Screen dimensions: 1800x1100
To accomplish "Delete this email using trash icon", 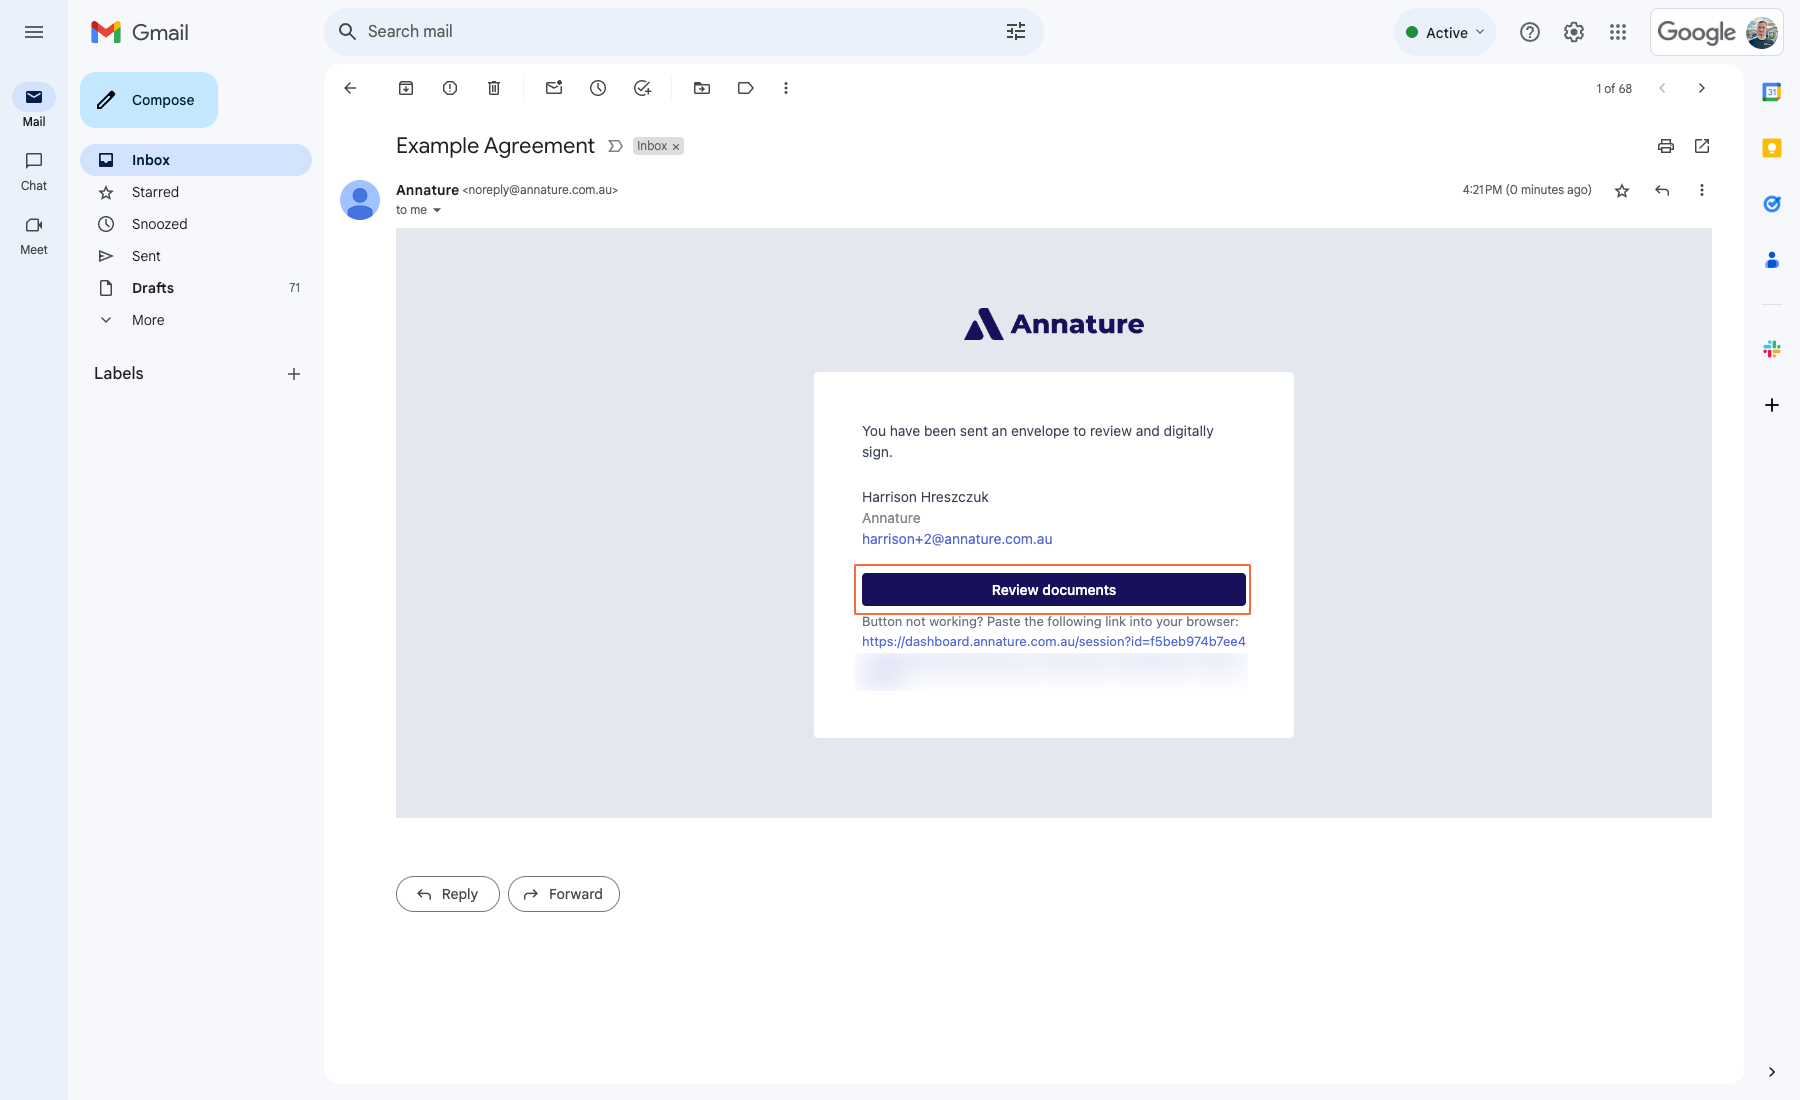I will point(493,88).
